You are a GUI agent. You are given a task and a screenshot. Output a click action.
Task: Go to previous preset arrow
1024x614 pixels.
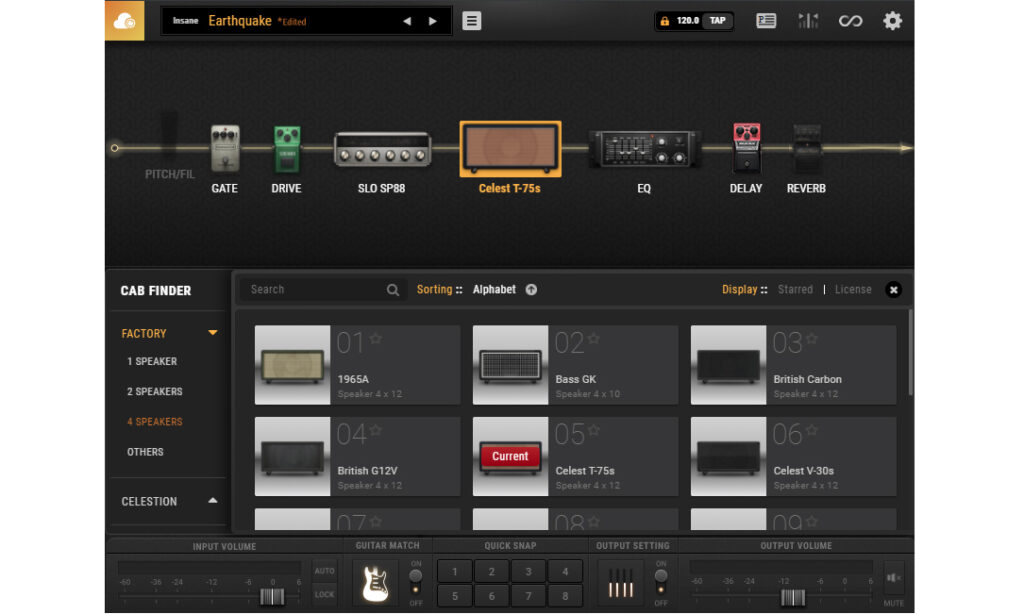coord(407,21)
